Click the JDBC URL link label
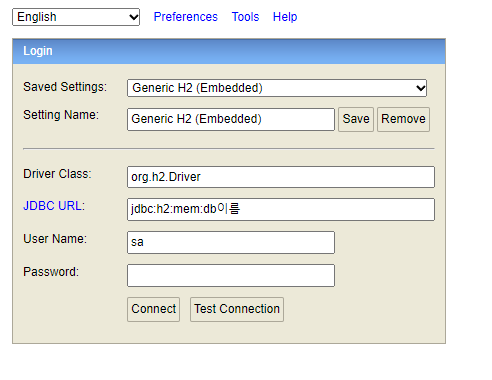The width and height of the screenshot is (492, 380). click(54, 206)
